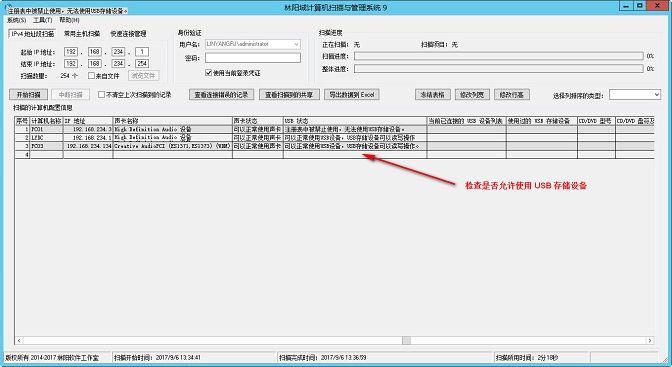Click the last octet of start IP
This screenshot has height=367, width=672.
click(142, 52)
